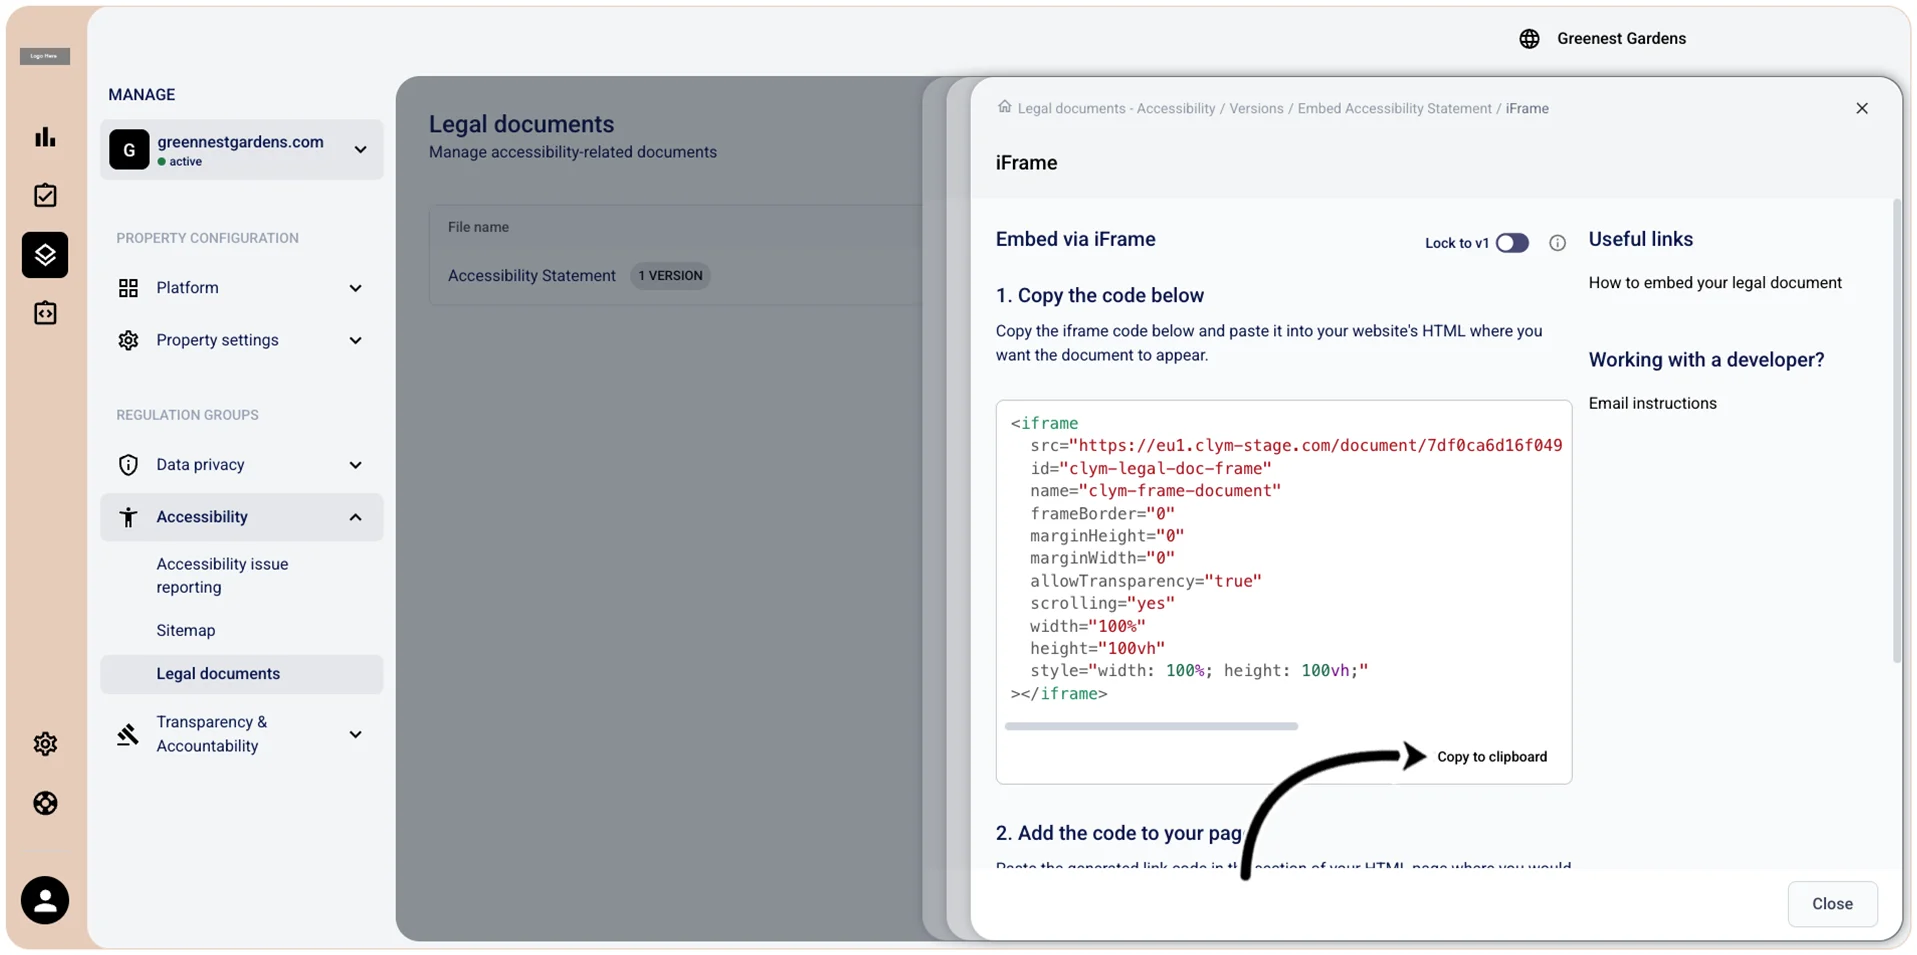Click the Accessibility person icon
1917x955 pixels.
[x=128, y=517]
